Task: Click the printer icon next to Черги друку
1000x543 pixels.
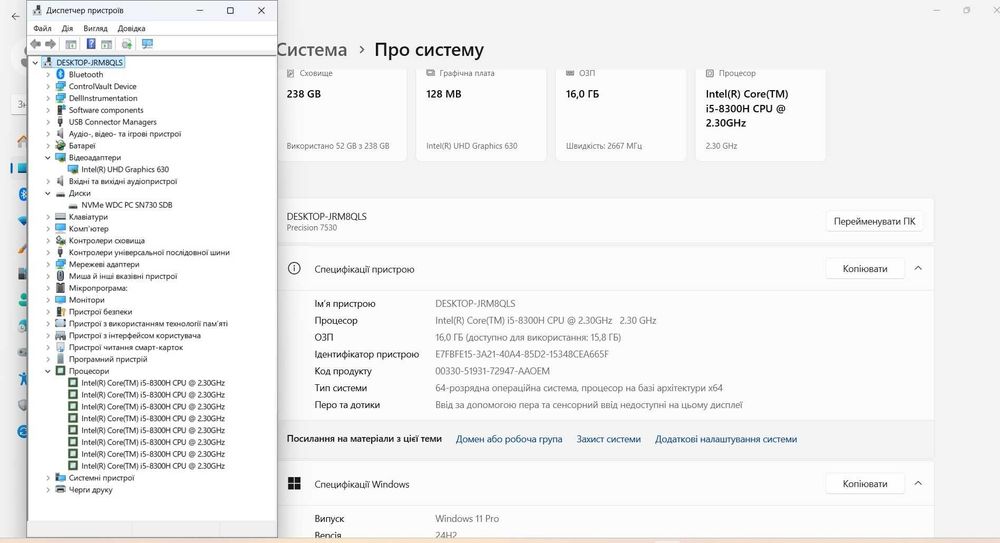Action: 61,489
